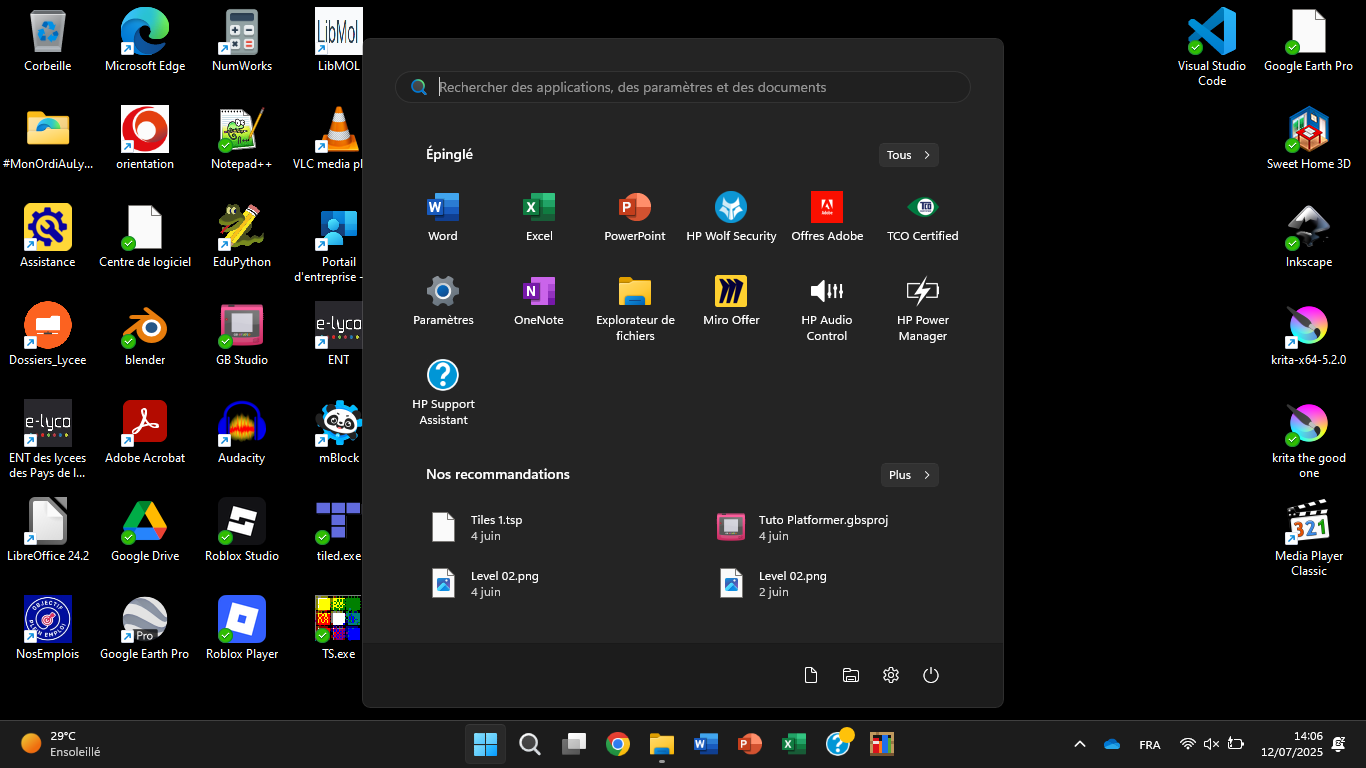The width and height of the screenshot is (1366, 768).
Task: Click the power button in Start menu
Action: (931, 675)
